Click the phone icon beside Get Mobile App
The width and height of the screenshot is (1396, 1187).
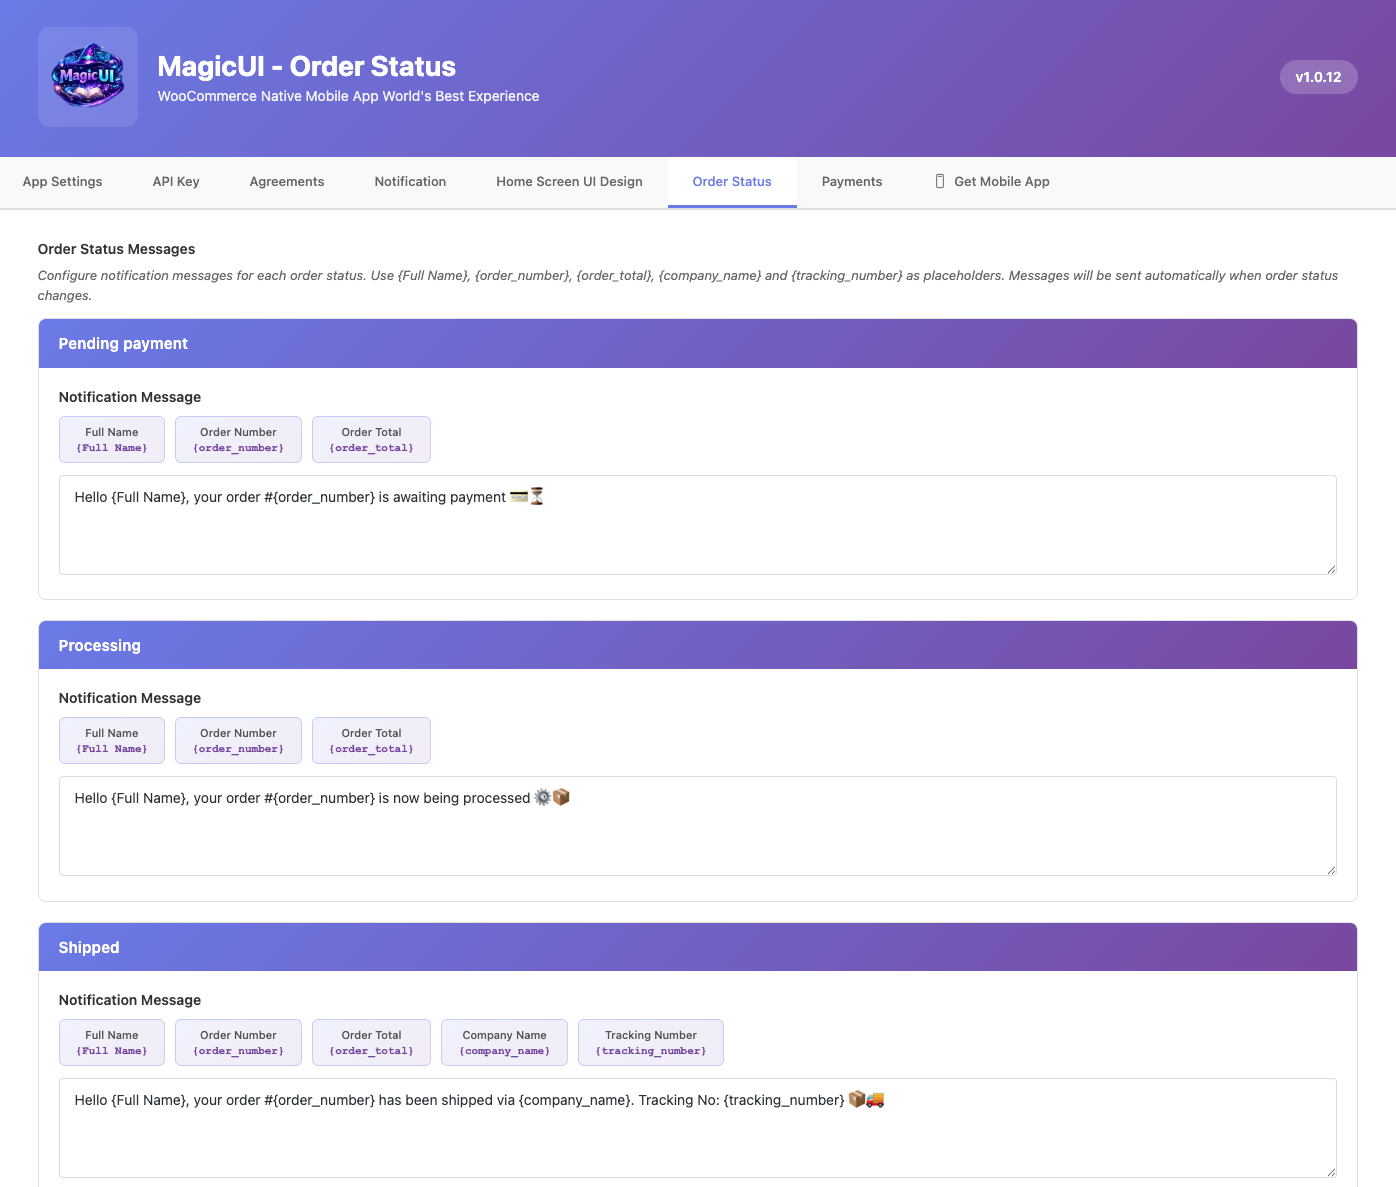(x=940, y=182)
